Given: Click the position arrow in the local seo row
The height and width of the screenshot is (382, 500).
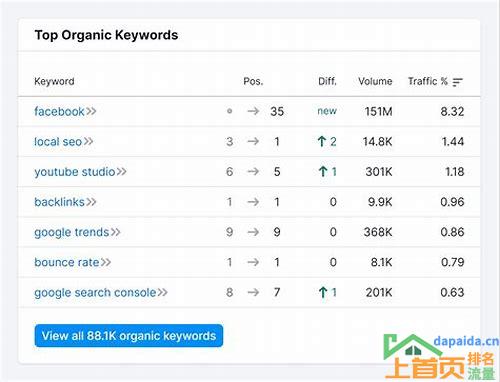Looking at the screenshot, I should (x=253, y=142).
